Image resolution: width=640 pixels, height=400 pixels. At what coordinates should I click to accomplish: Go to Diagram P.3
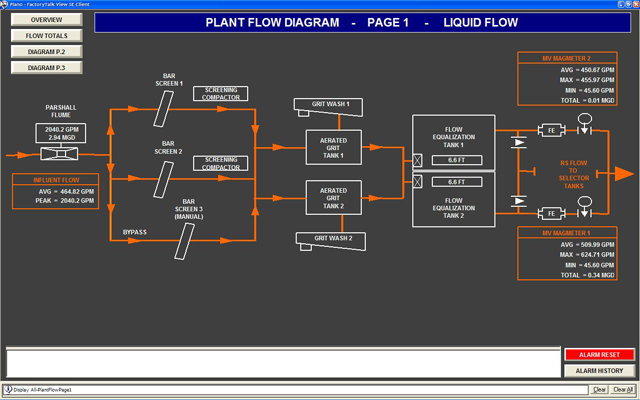point(44,68)
